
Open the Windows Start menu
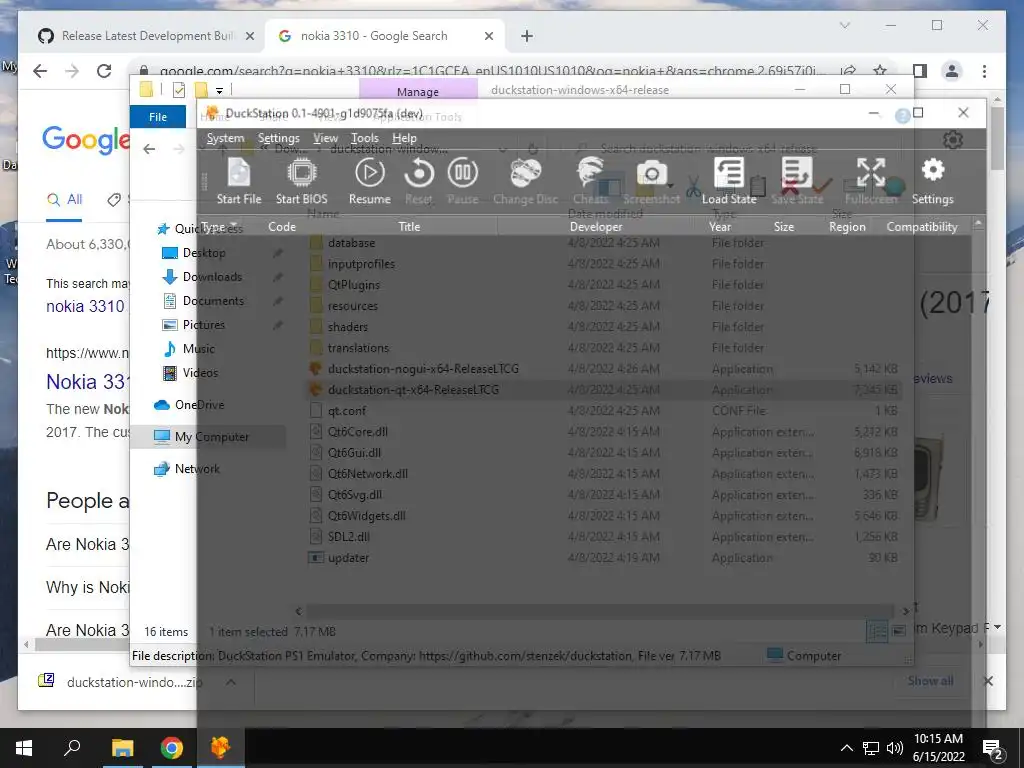click(x=24, y=748)
